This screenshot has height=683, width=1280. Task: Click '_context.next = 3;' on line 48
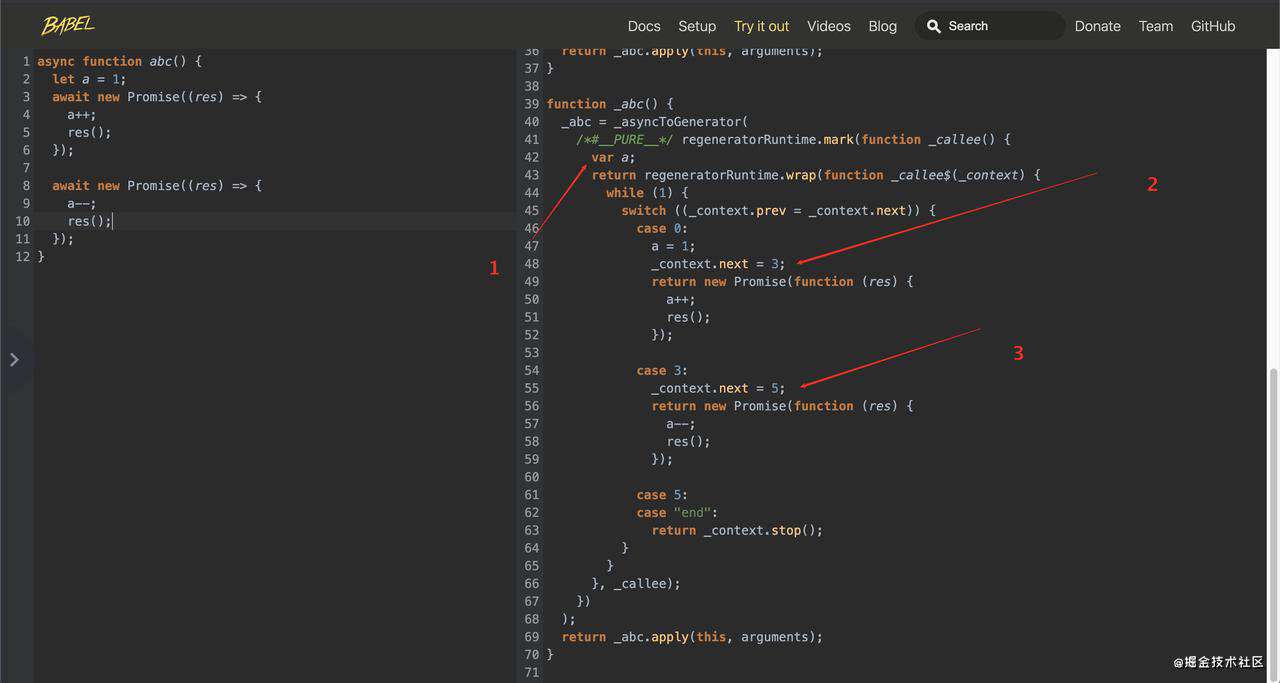tap(719, 264)
